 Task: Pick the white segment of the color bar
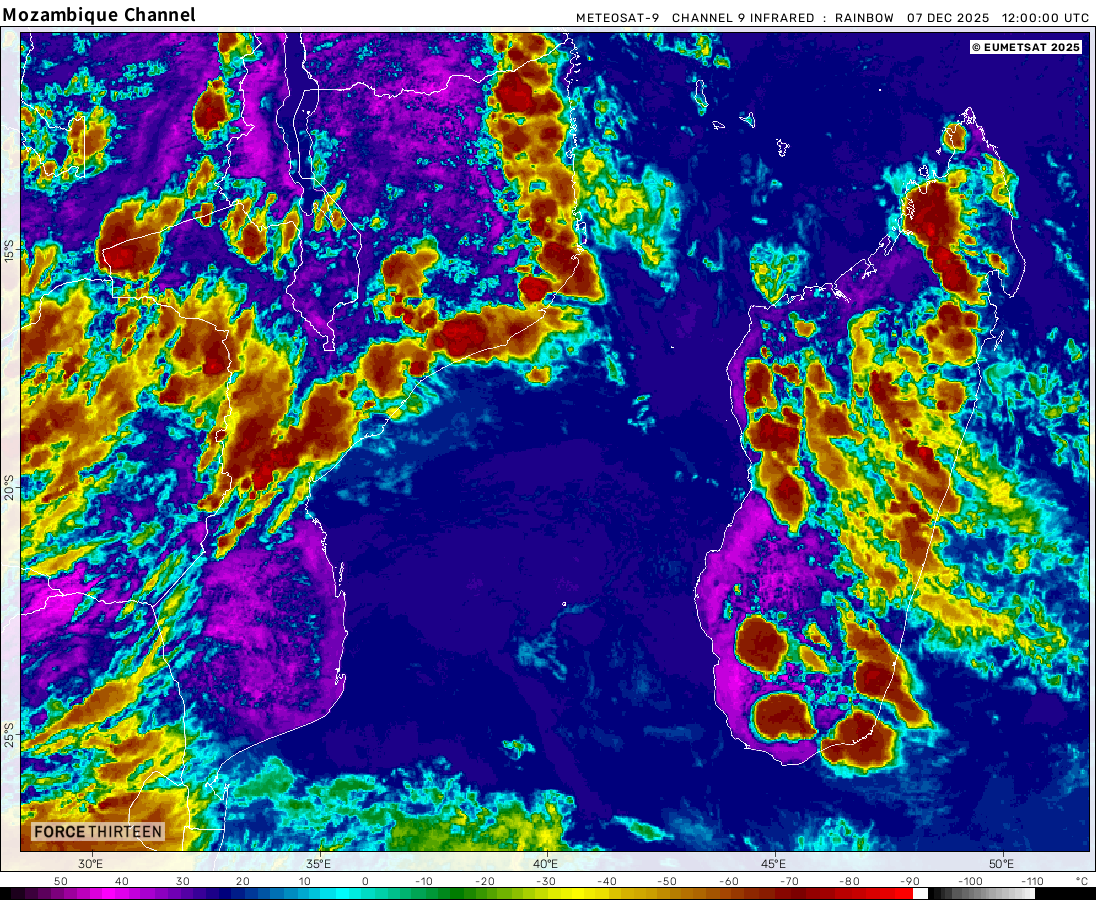click(x=920, y=894)
